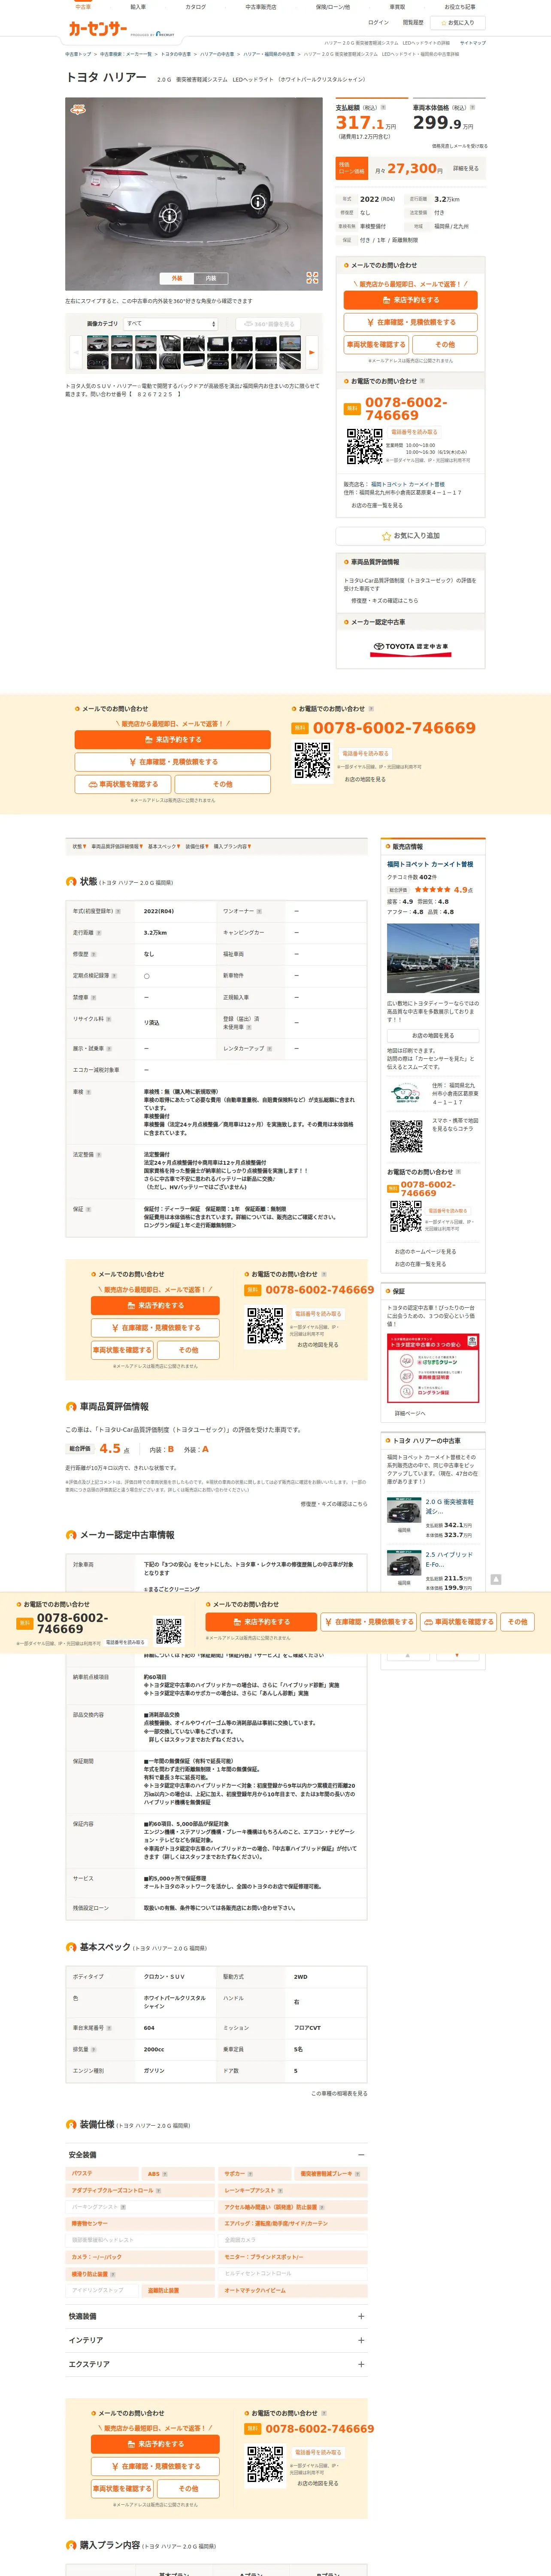Click dealership photo in sidebar

pyautogui.click(x=433, y=958)
